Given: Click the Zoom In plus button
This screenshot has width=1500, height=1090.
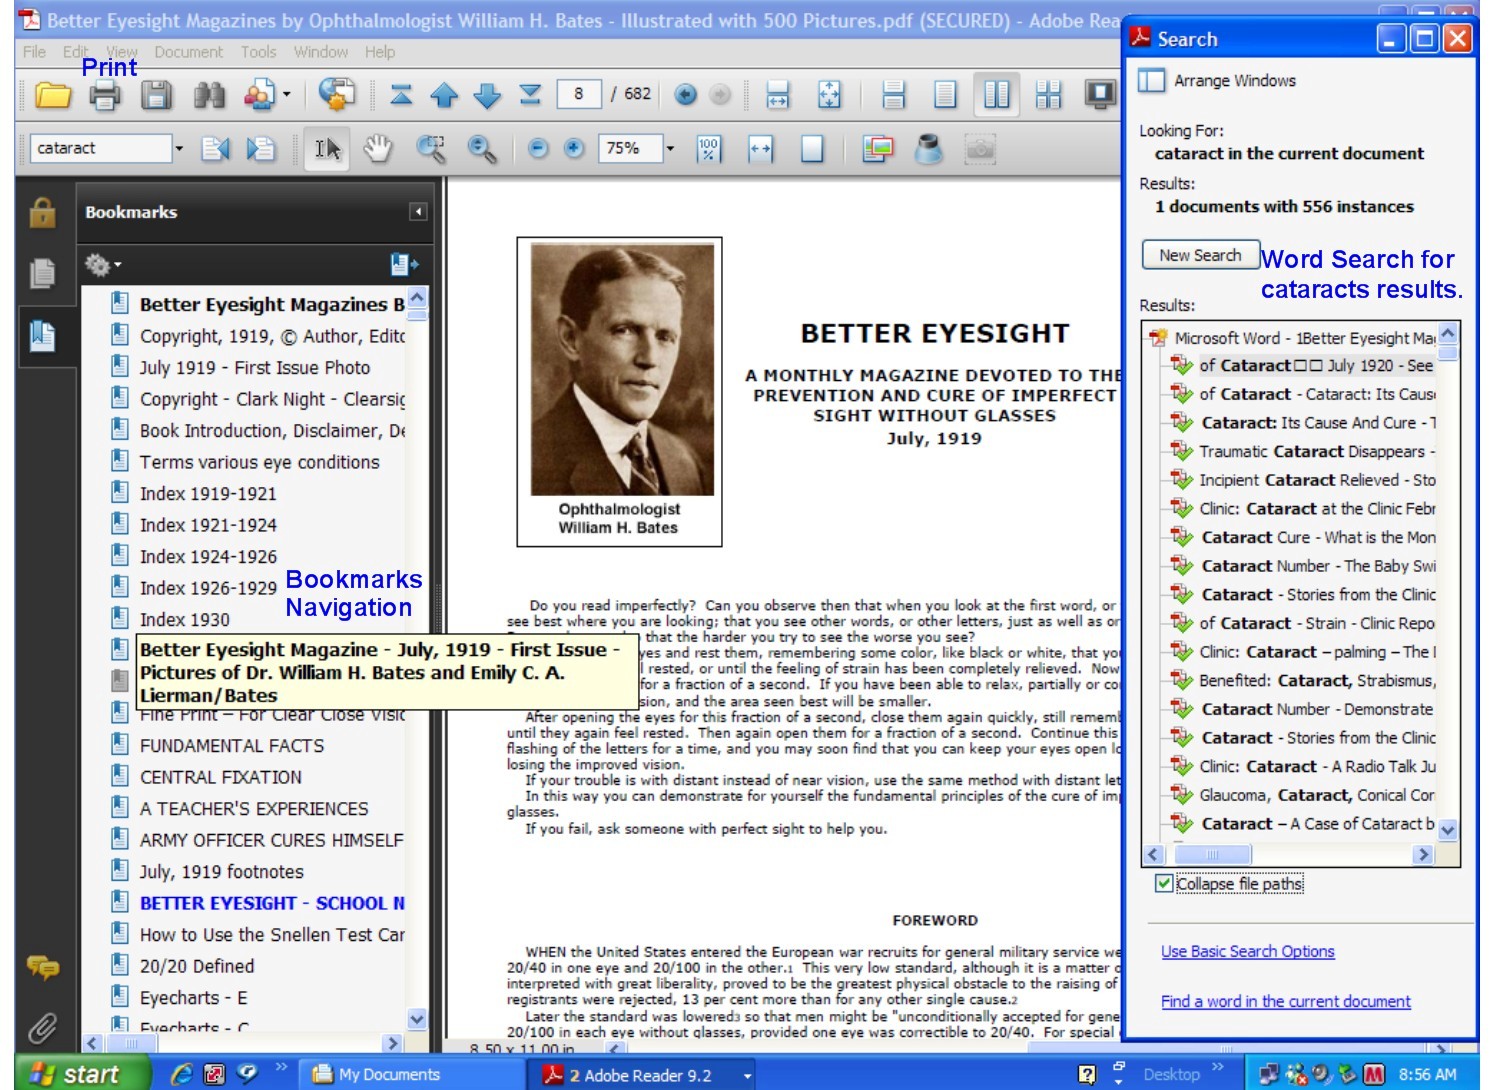Looking at the screenshot, I should tap(574, 149).
